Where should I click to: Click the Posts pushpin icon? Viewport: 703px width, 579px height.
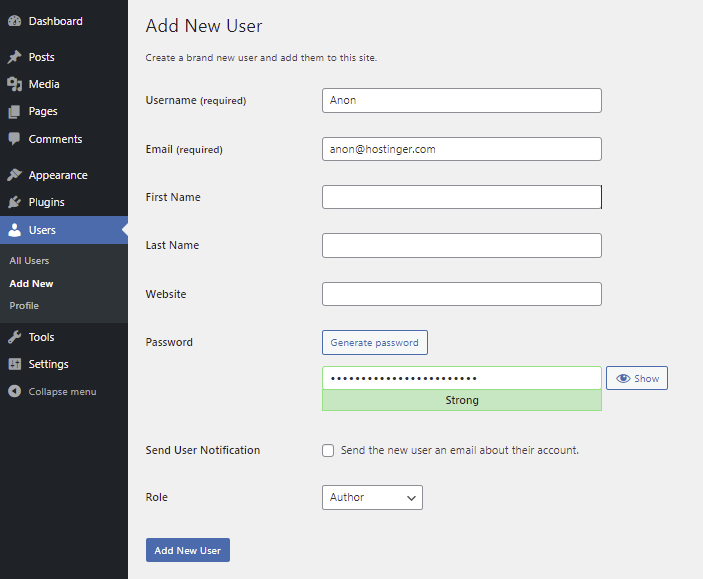(14, 58)
